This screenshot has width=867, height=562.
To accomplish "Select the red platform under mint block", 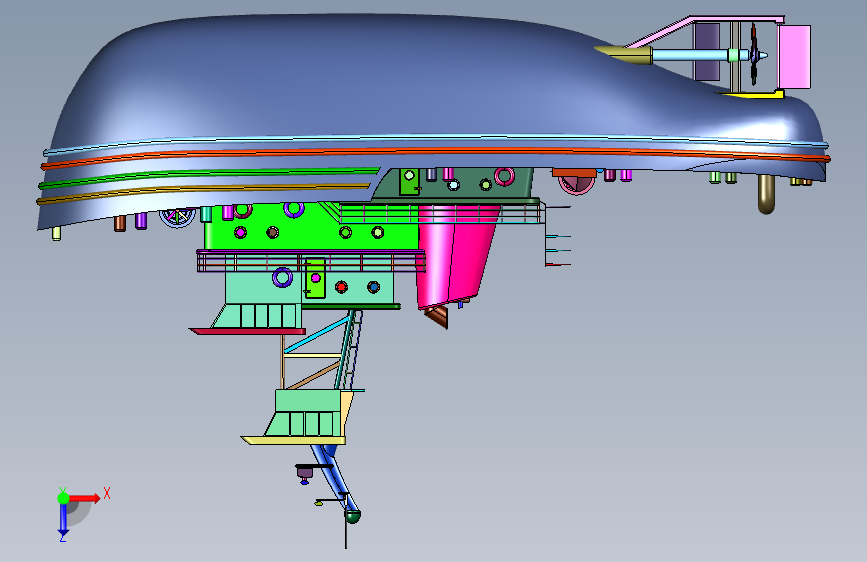I will tap(247, 331).
